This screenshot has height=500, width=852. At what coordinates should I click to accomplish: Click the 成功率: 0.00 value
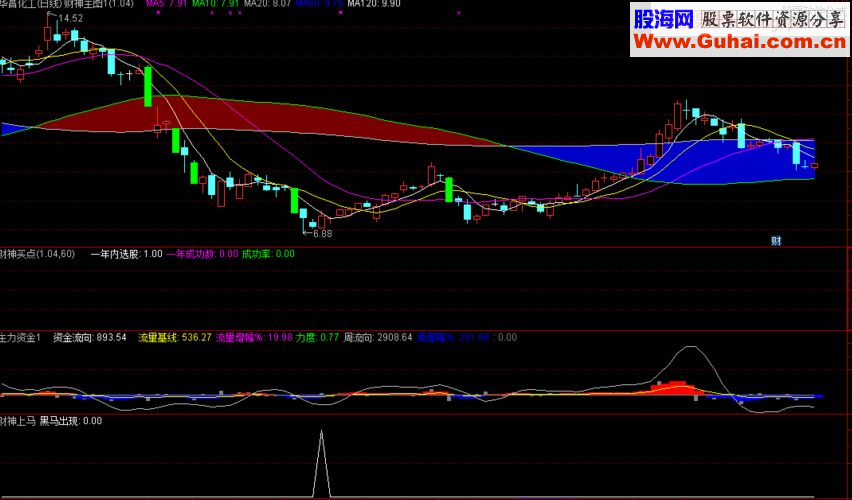[x=268, y=254]
